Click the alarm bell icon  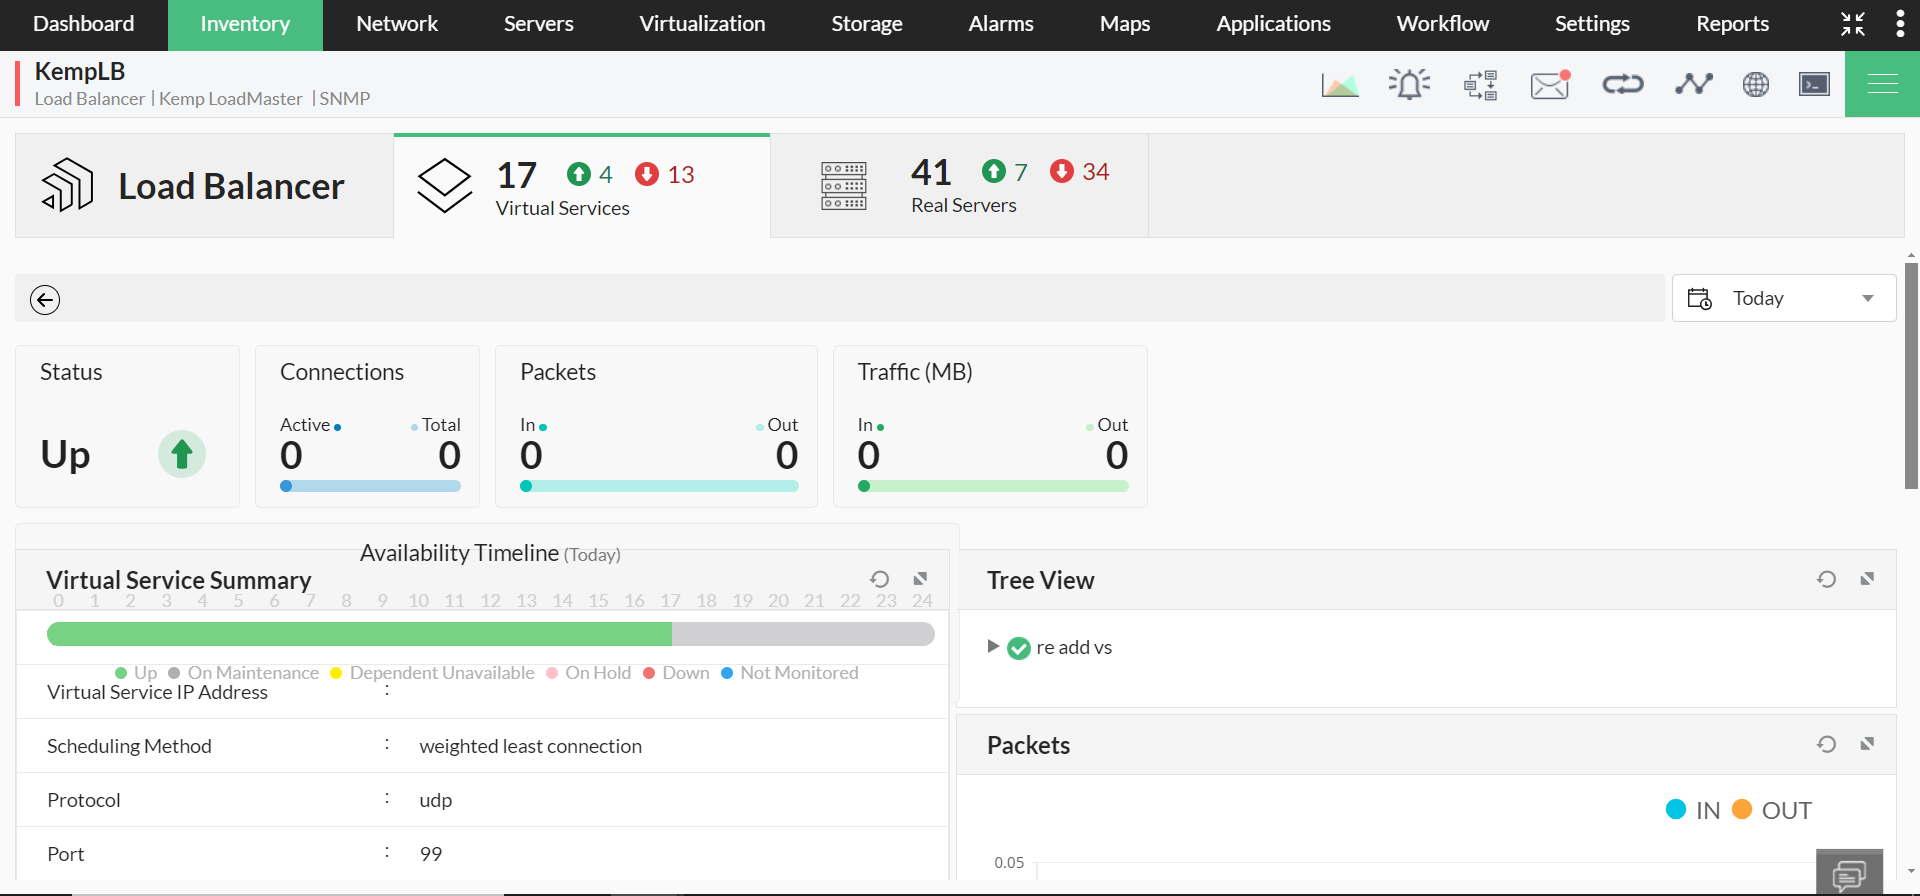(x=1409, y=85)
